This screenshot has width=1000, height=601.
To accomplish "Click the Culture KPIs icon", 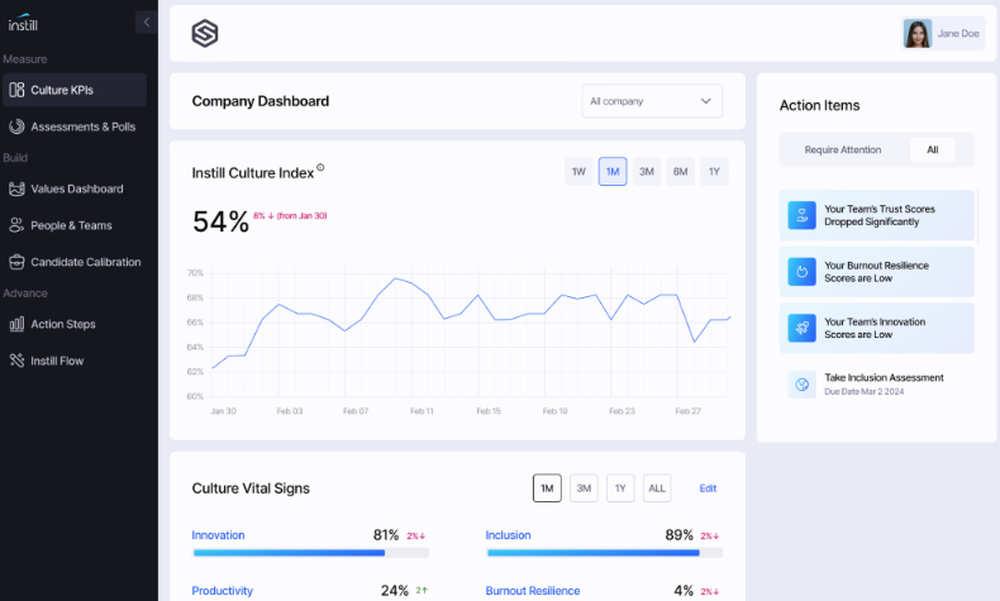I will (17, 90).
